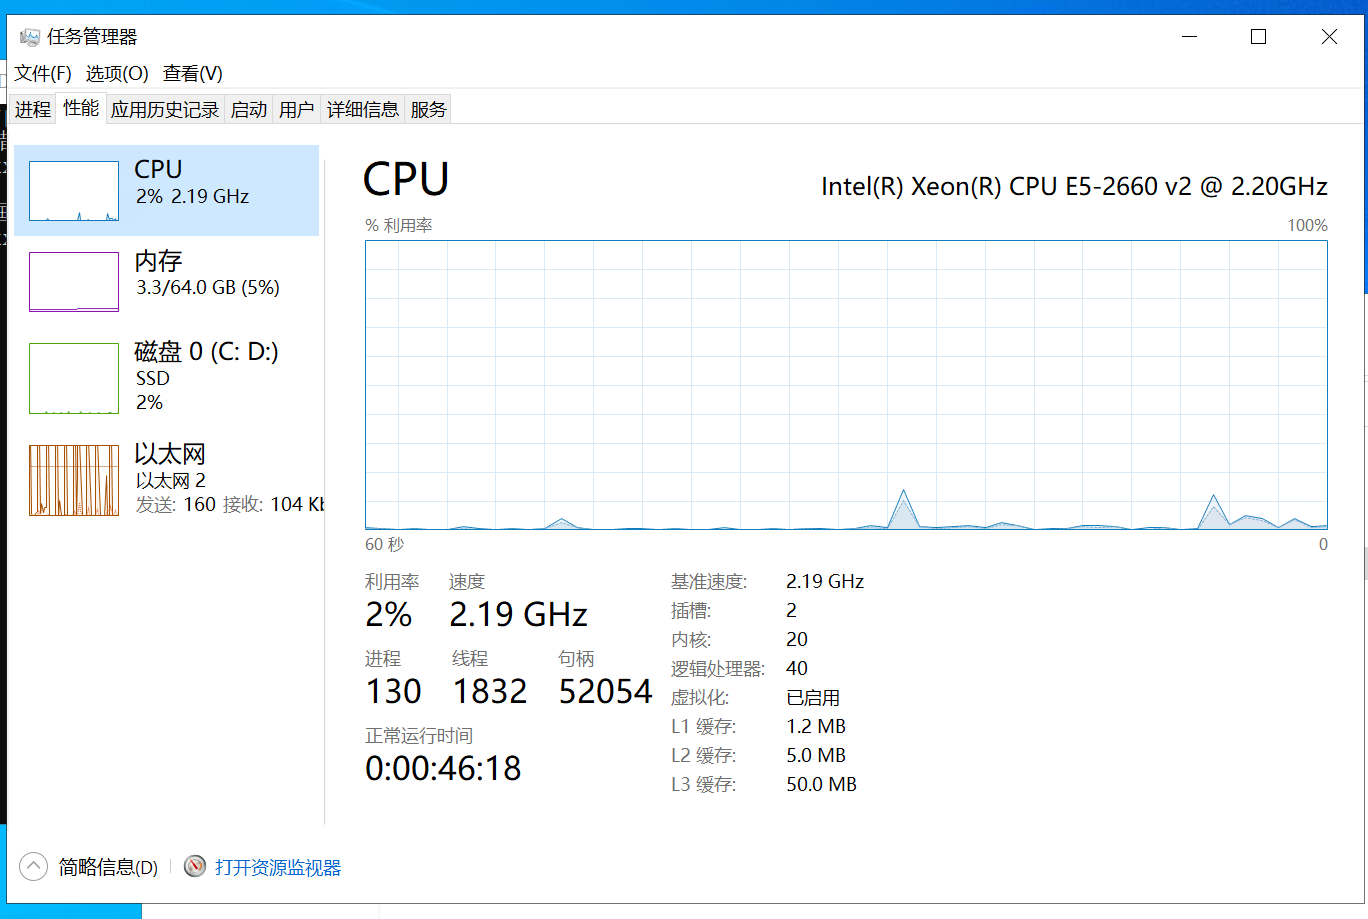The image size is (1368, 919).
Task: Open the 打开资源监视器 link
Action: (278, 867)
